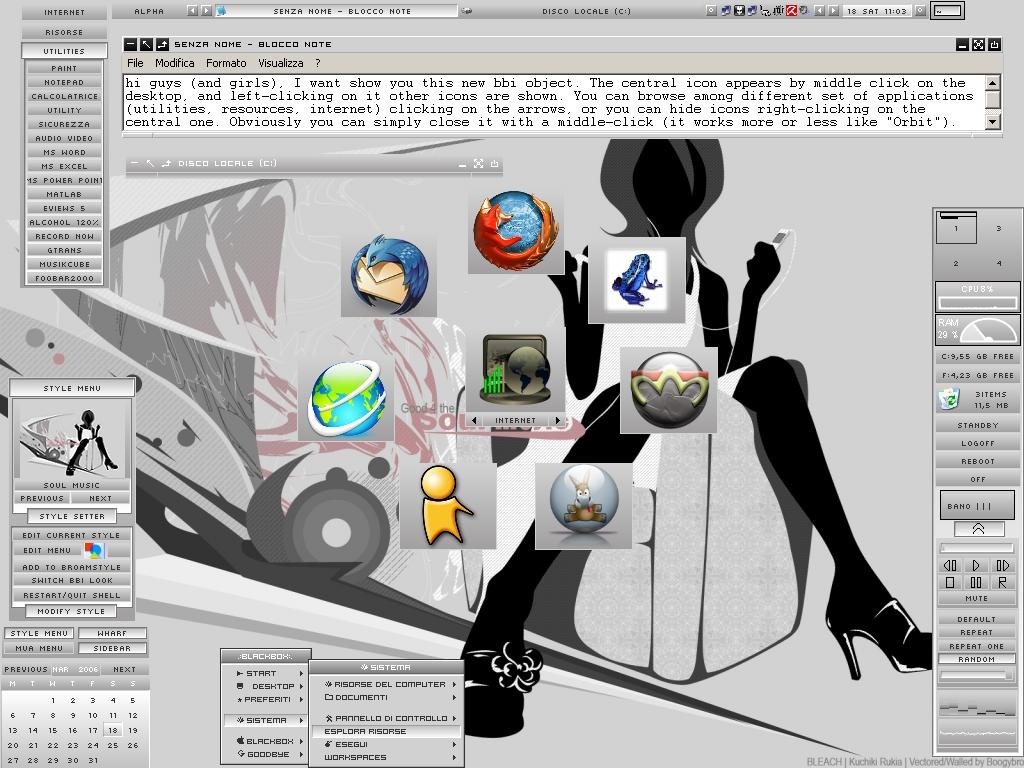Open the Firefox browser icon
This screenshot has height=768, width=1024.
(x=516, y=230)
